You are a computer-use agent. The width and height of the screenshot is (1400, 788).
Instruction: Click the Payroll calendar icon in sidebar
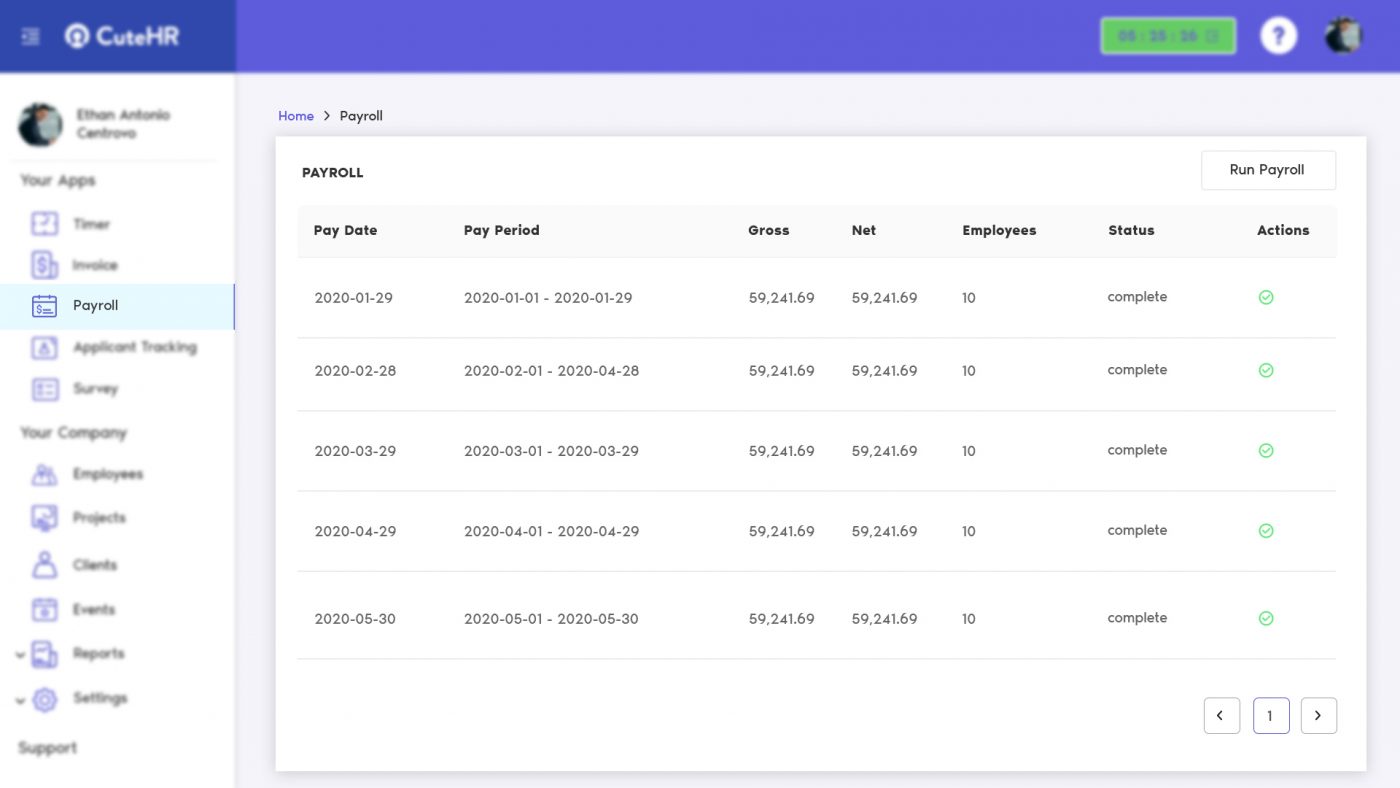[x=45, y=306]
